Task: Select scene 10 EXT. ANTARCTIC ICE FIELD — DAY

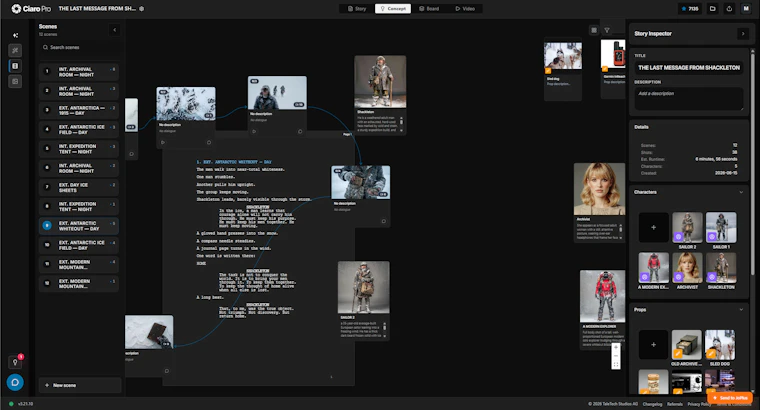Action: click(x=79, y=245)
